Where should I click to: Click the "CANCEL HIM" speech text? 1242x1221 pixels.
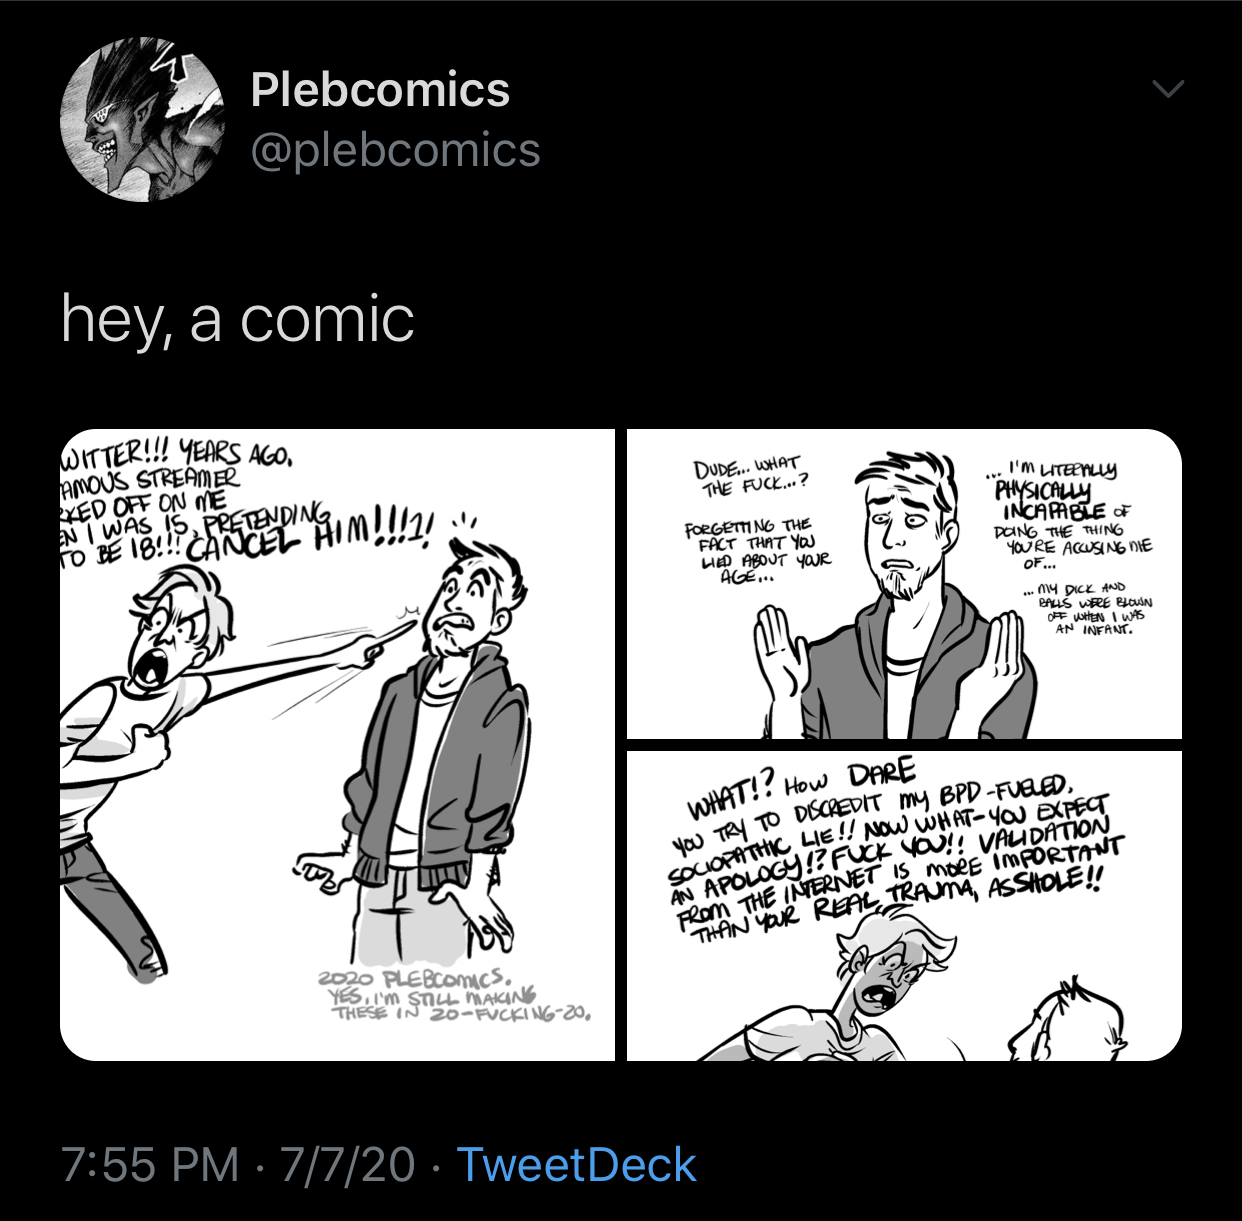310,542
